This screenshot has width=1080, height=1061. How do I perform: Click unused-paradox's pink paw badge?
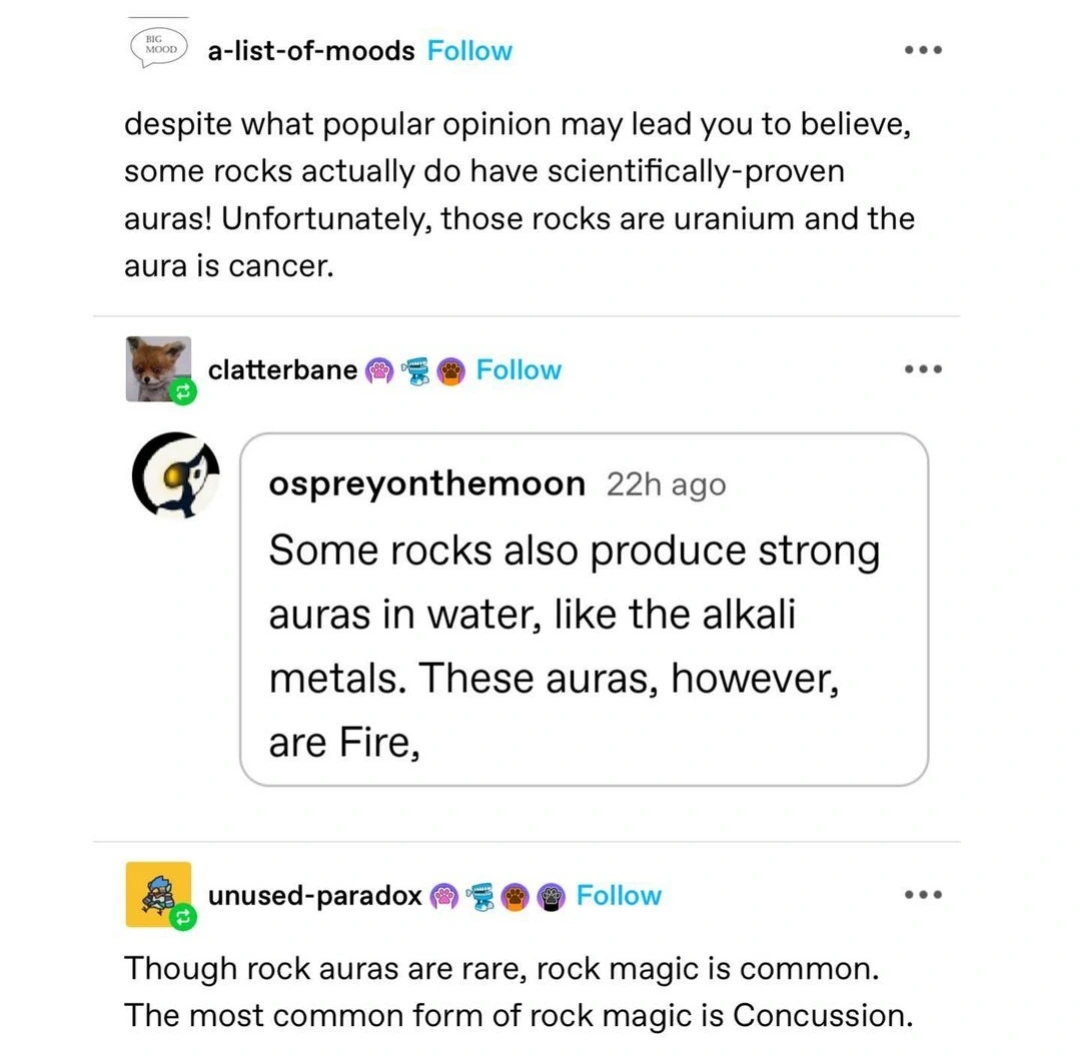pos(443,896)
